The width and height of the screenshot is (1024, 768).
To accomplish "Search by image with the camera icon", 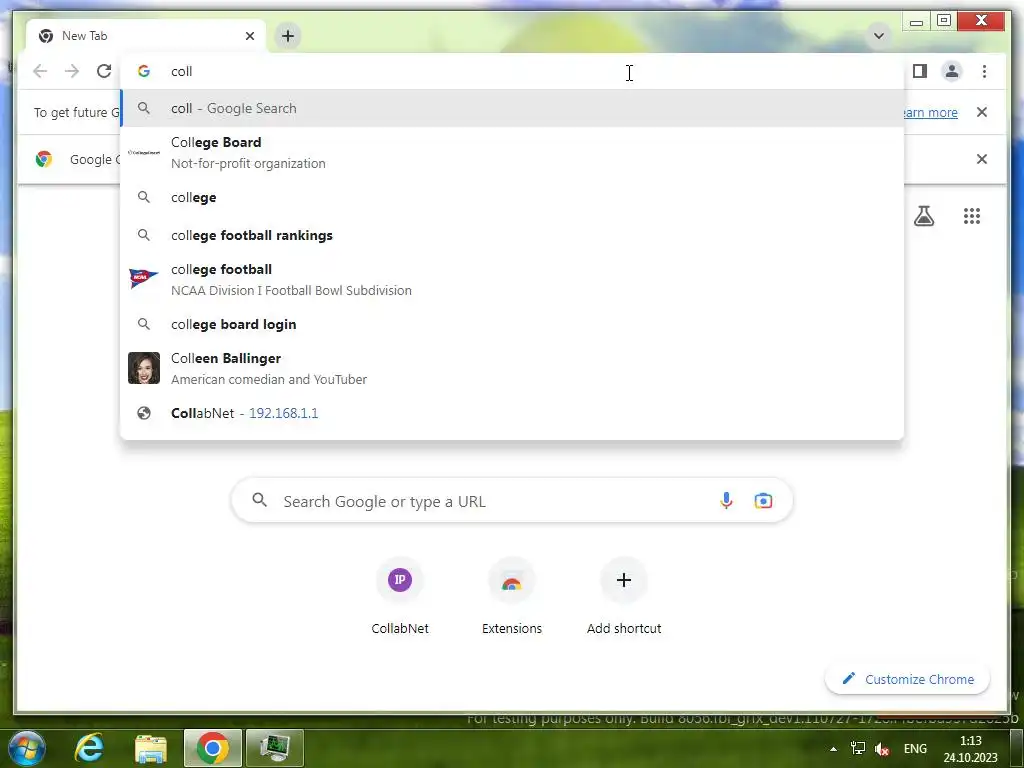I will (x=763, y=501).
